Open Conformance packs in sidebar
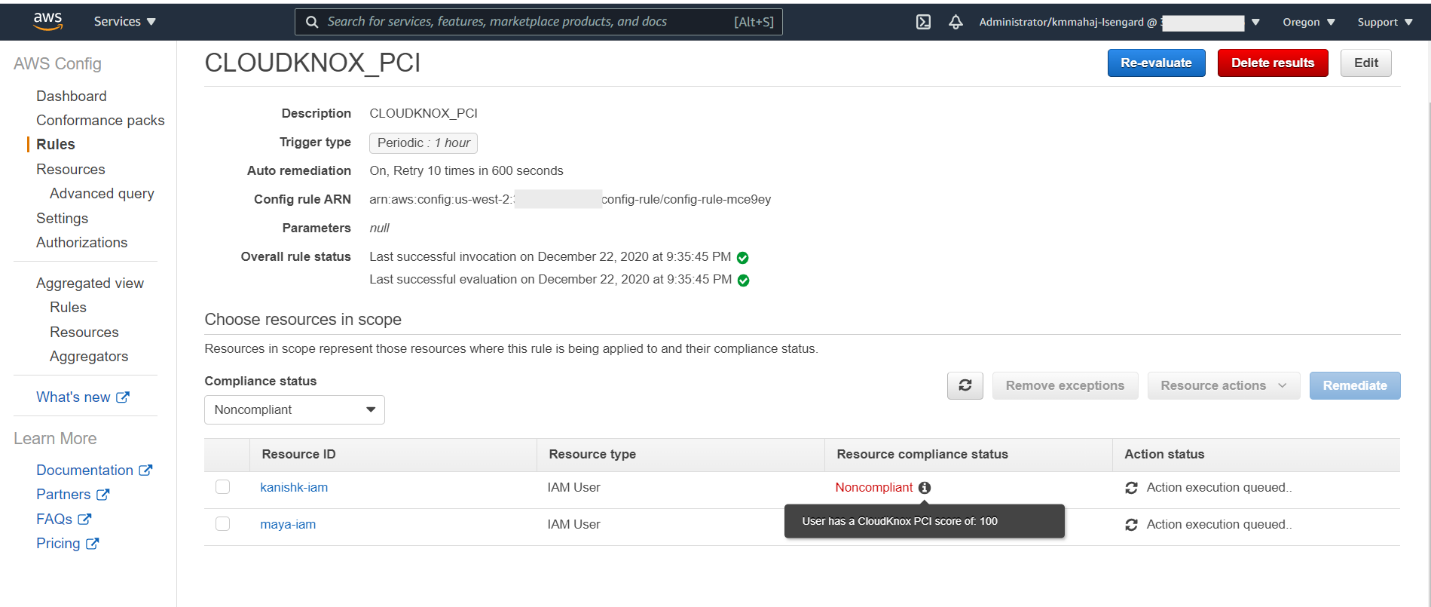1431x607 pixels. tap(100, 120)
